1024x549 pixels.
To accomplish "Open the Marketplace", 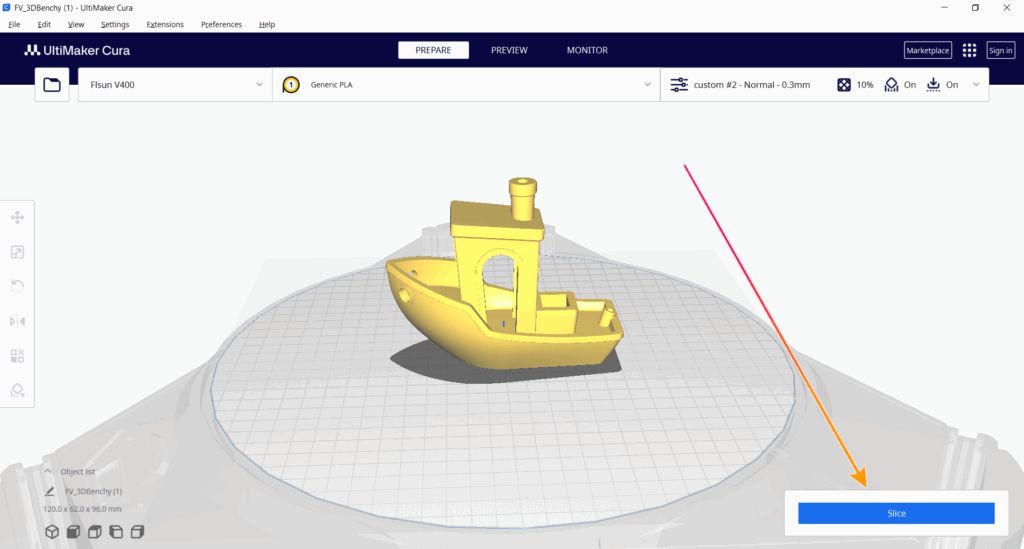I will tap(927, 50).
